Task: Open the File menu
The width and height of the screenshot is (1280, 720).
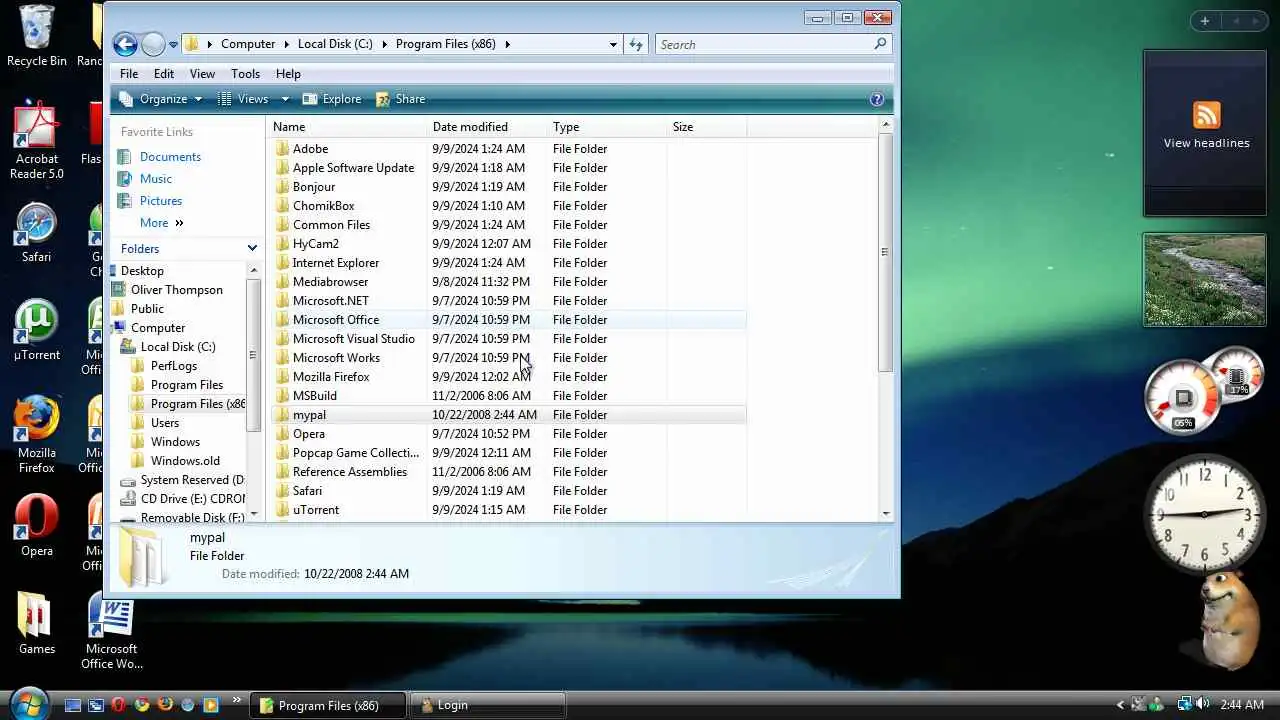Action: point(129,74)
